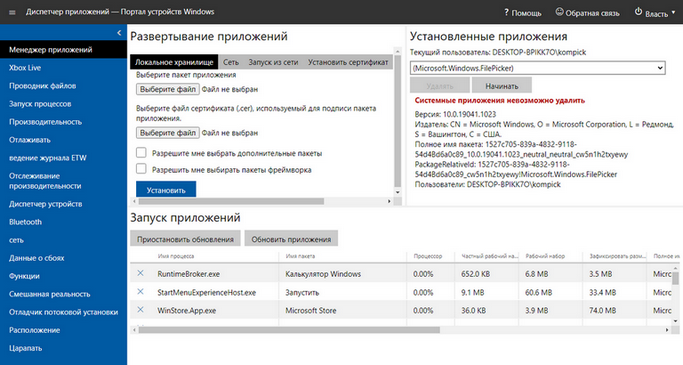Switch to the Локальное хранилище tab
Image resolution: width=683 pixels, height=365 pixels.
click(174, 62)
